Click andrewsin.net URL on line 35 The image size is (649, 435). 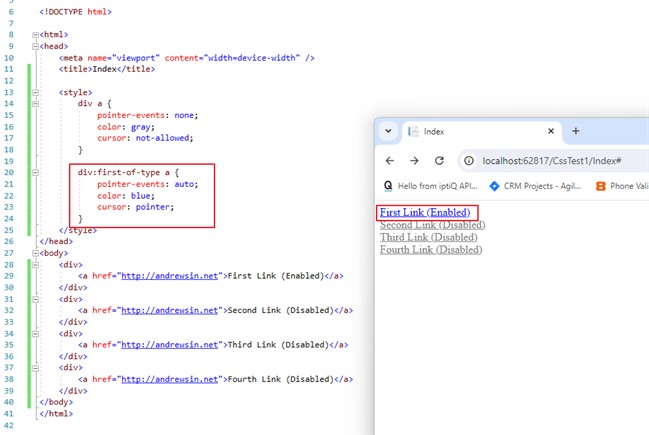tap(170, 345)
